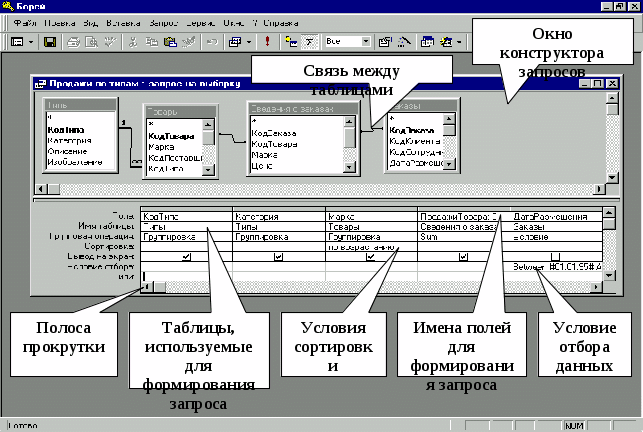643x432 pixels.
Task: Click the tables pane vertical scrollbar thumb
Action: click(612, 110)
